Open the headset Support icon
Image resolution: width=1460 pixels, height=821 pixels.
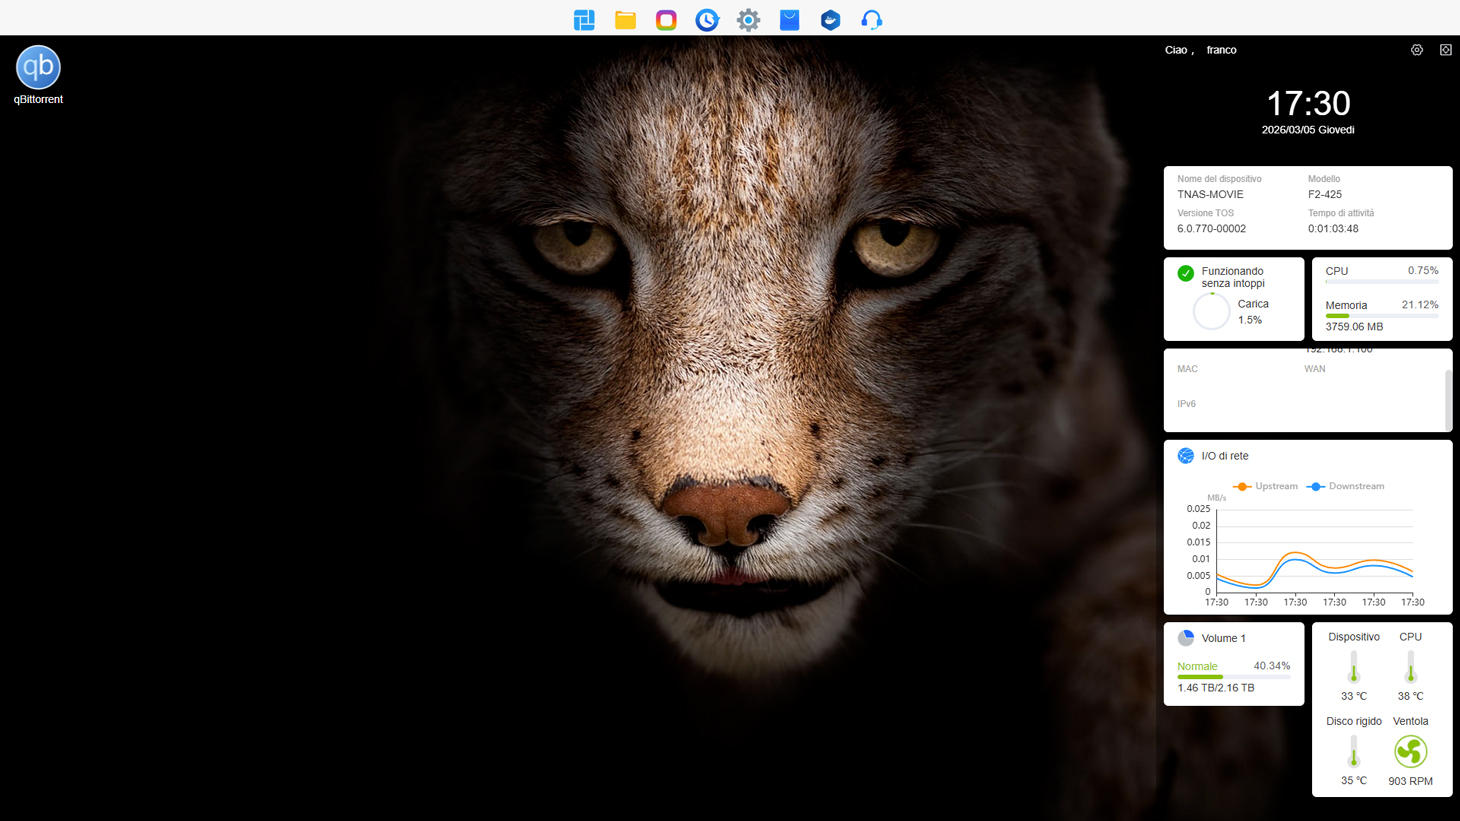click(871, 20)
